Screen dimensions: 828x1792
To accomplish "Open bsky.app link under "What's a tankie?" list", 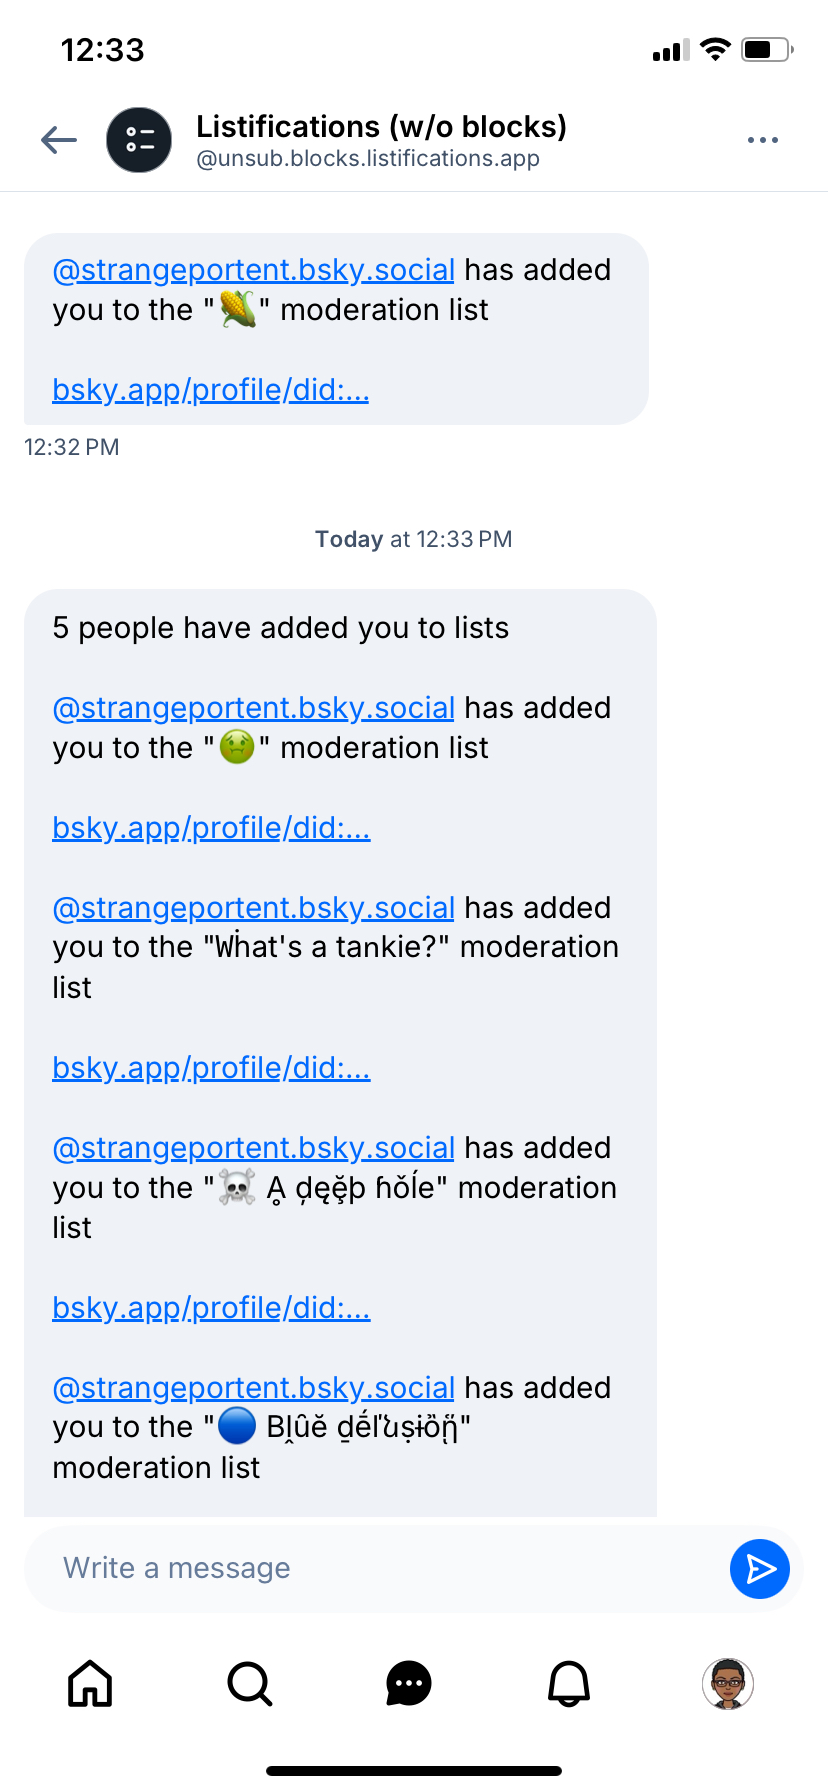I will 211,1068.
